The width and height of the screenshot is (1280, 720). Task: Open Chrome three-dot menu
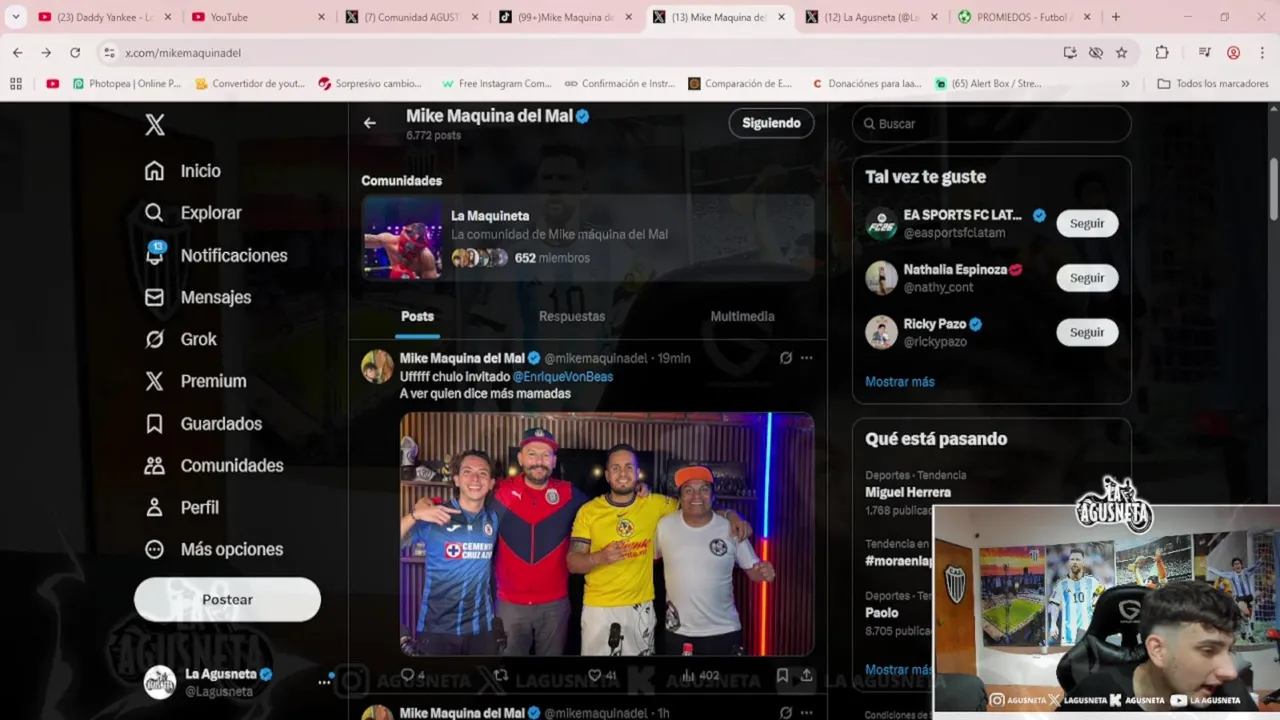point(1263,52)
